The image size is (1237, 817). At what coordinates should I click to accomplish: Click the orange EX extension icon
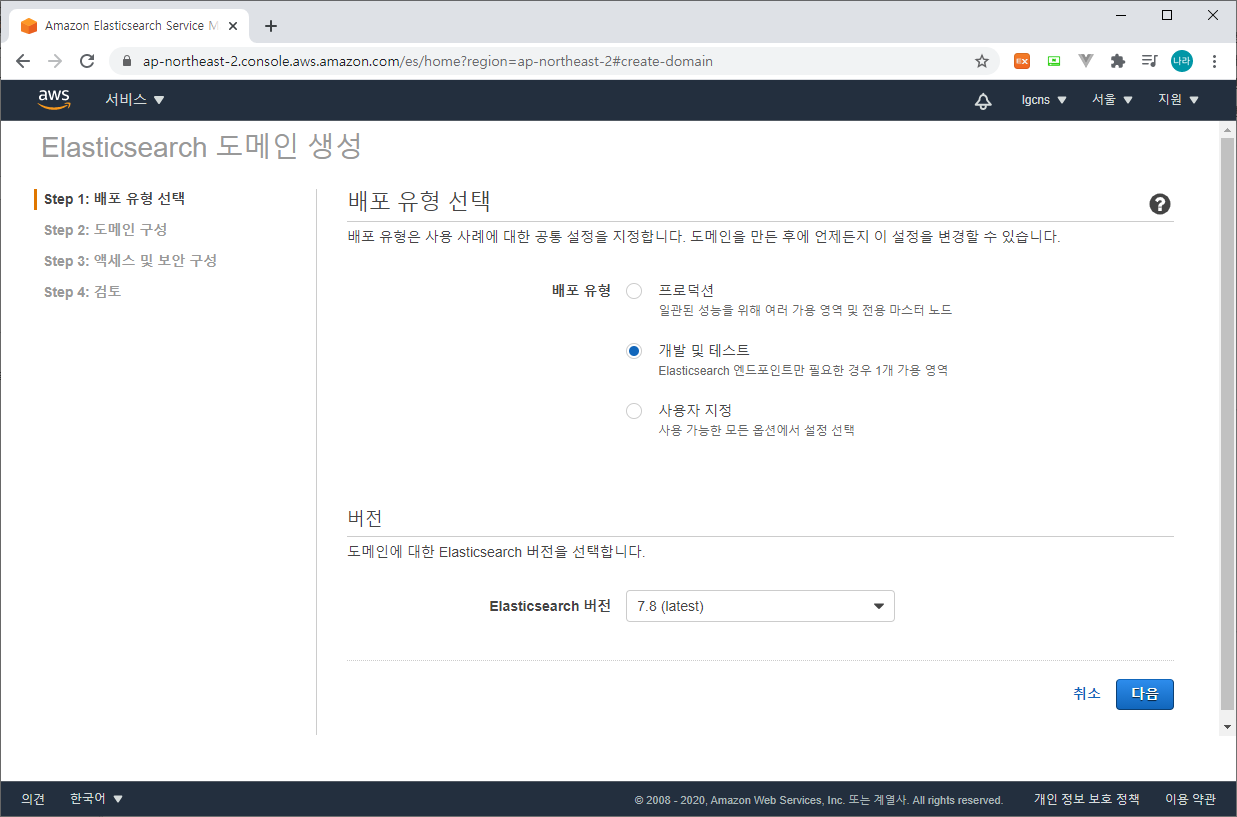(1022, 61)
